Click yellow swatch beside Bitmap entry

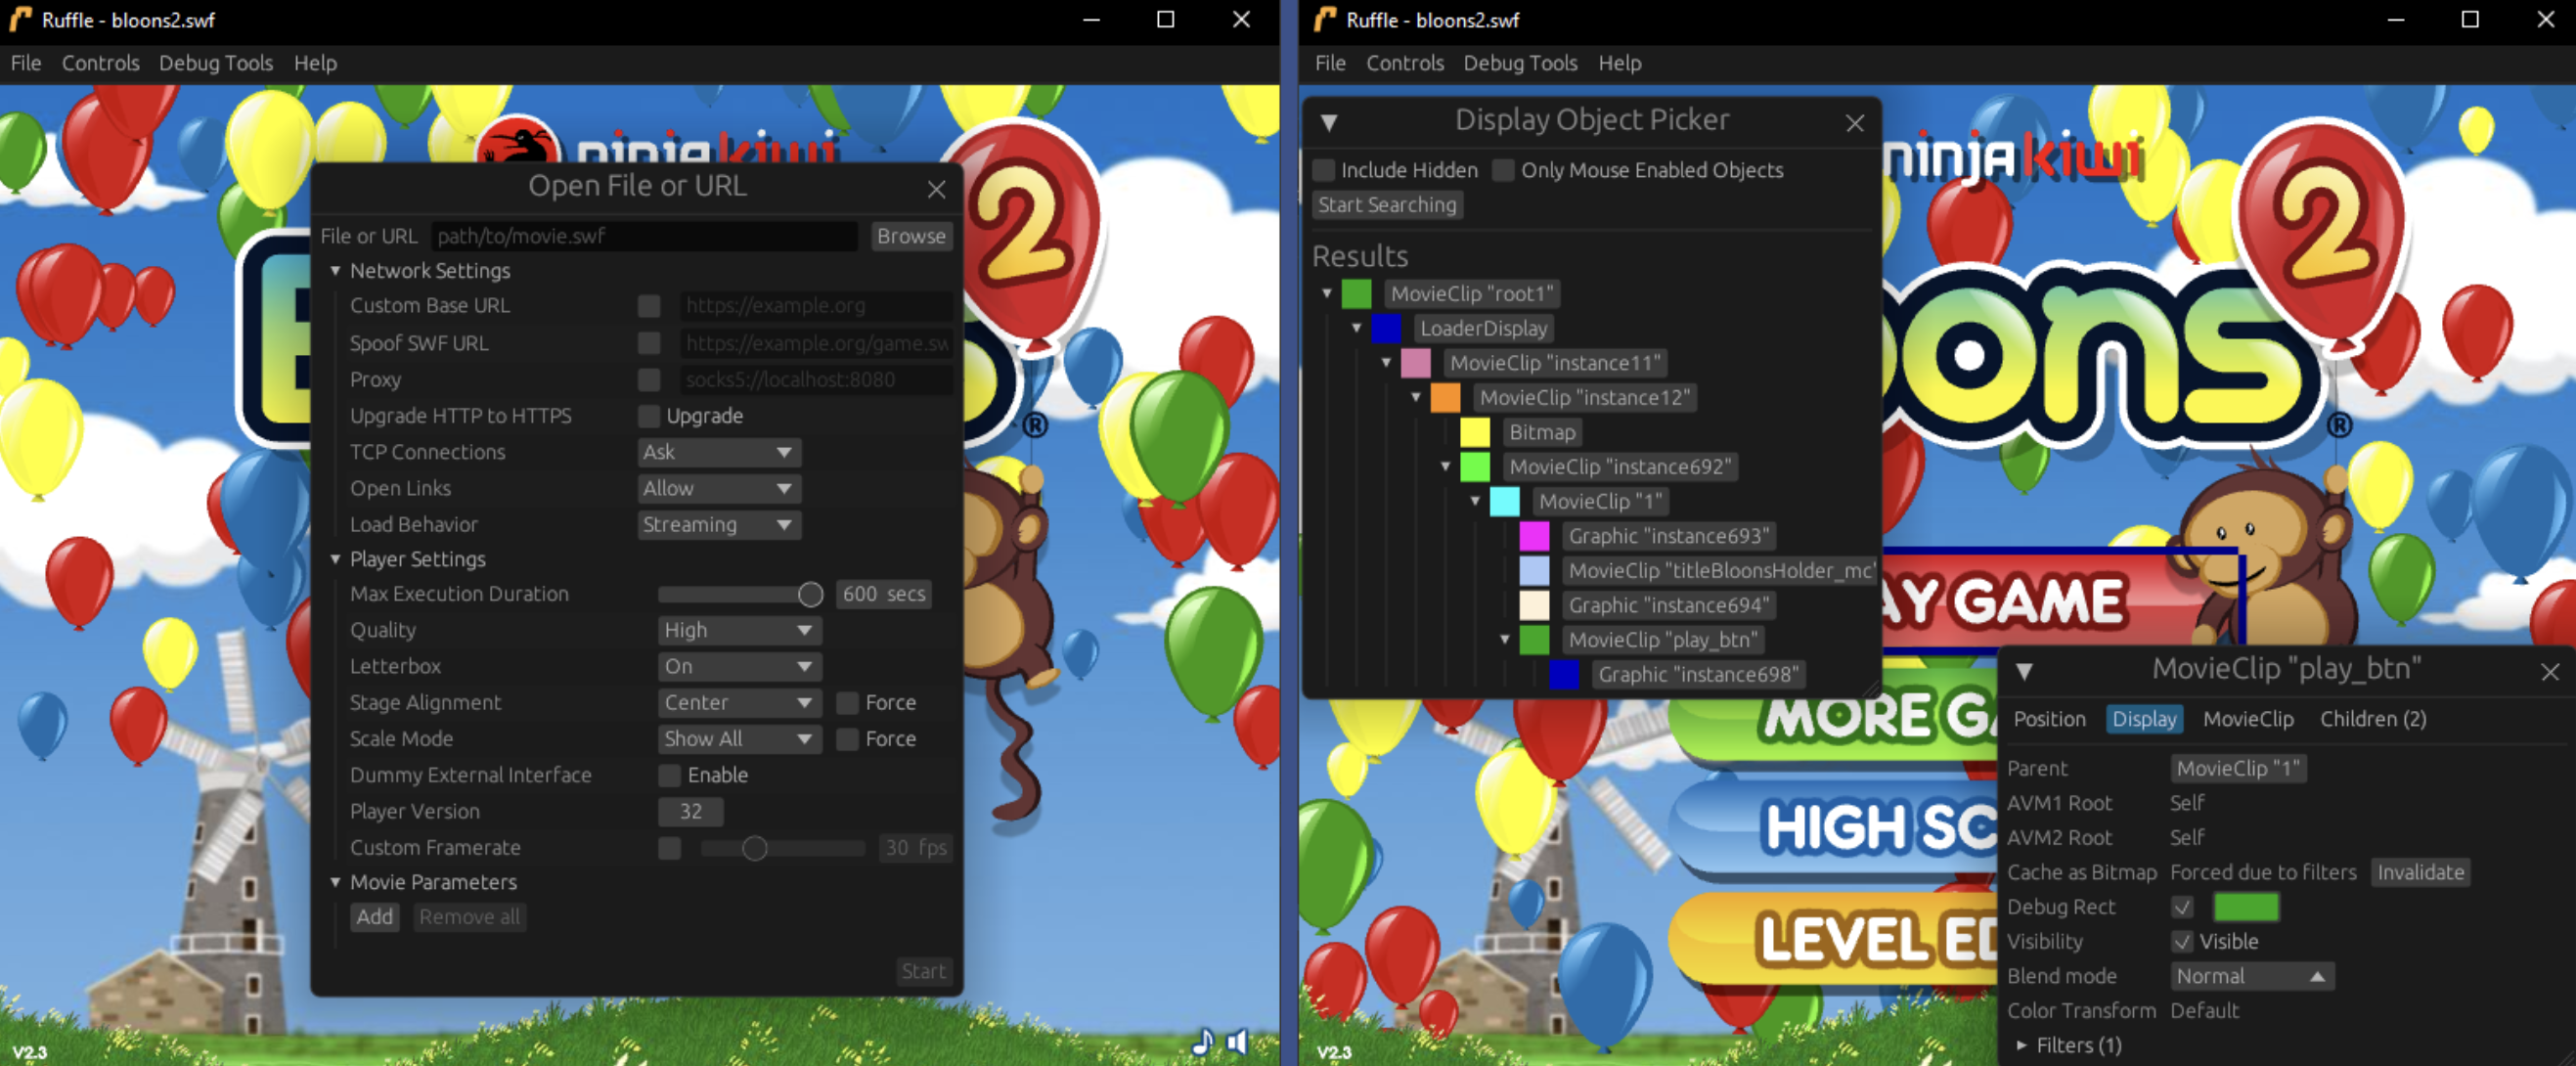pos(1475,433)
